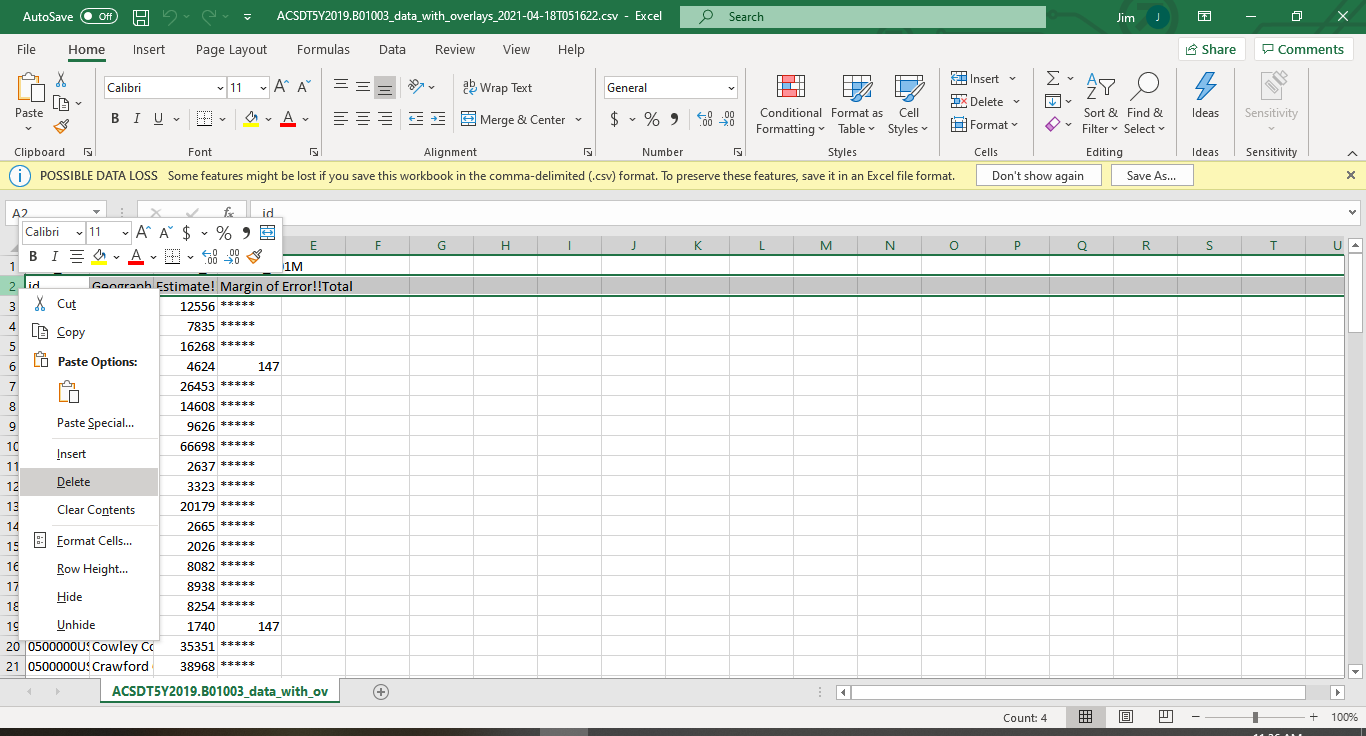This screenshot has height=736, width=1366.
Task: Toggle Bold in the mini toolbar
Action: [x=33, y=257]
